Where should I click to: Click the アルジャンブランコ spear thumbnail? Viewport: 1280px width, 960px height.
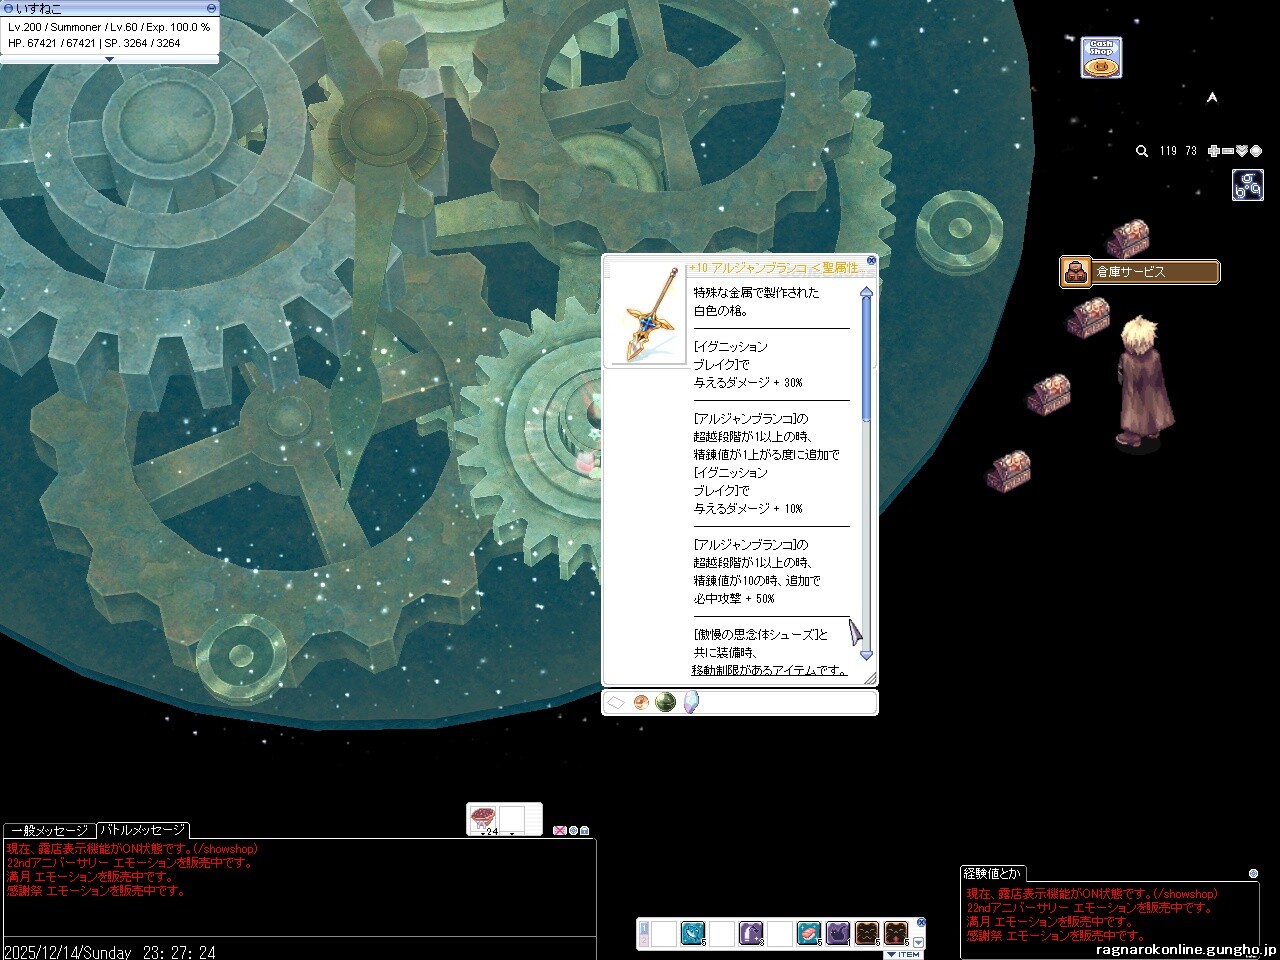pyautogui.click(x=647, y=315)
